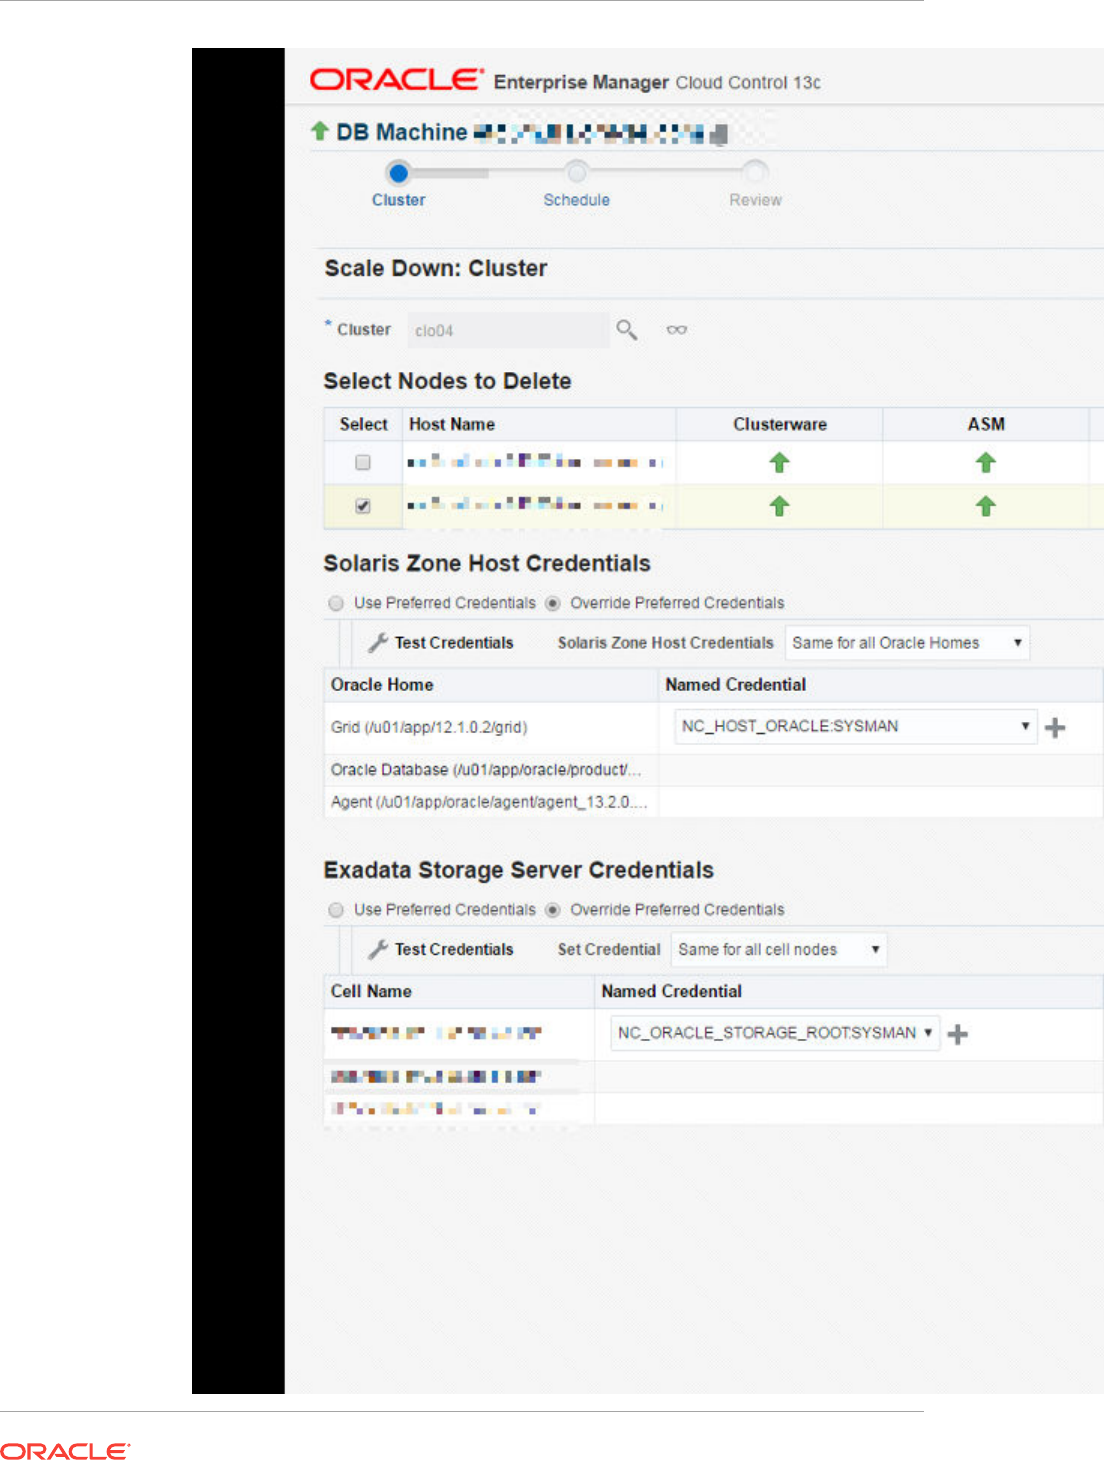
Task: Click the cluster search magnifier icon
Action: click(627, 330)
